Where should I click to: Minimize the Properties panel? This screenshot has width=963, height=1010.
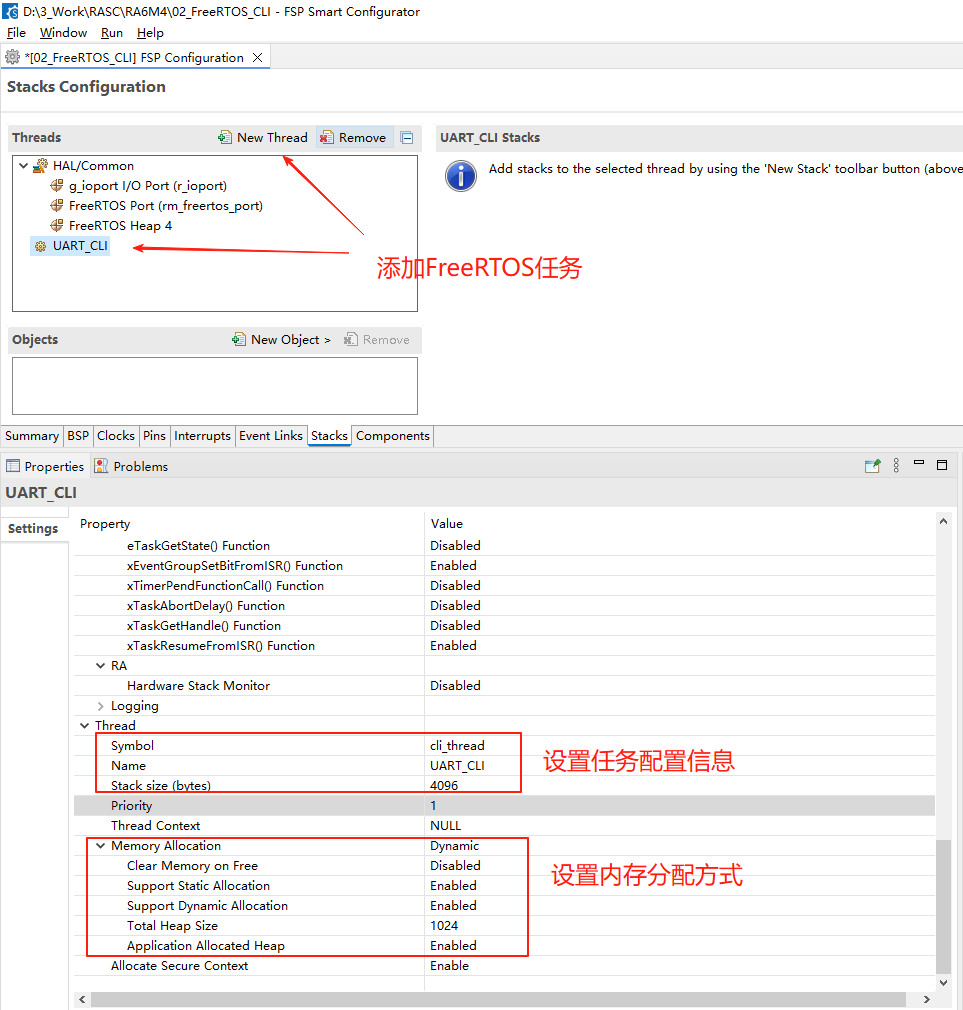(x=919, y=462)
